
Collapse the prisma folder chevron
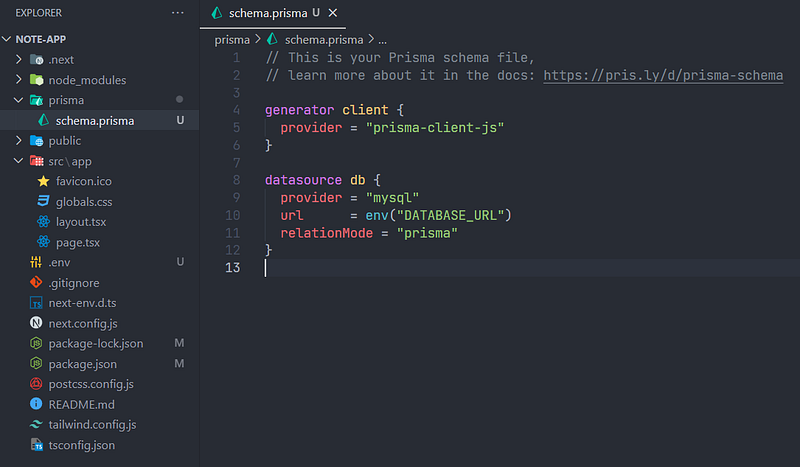tap(19, 100)
